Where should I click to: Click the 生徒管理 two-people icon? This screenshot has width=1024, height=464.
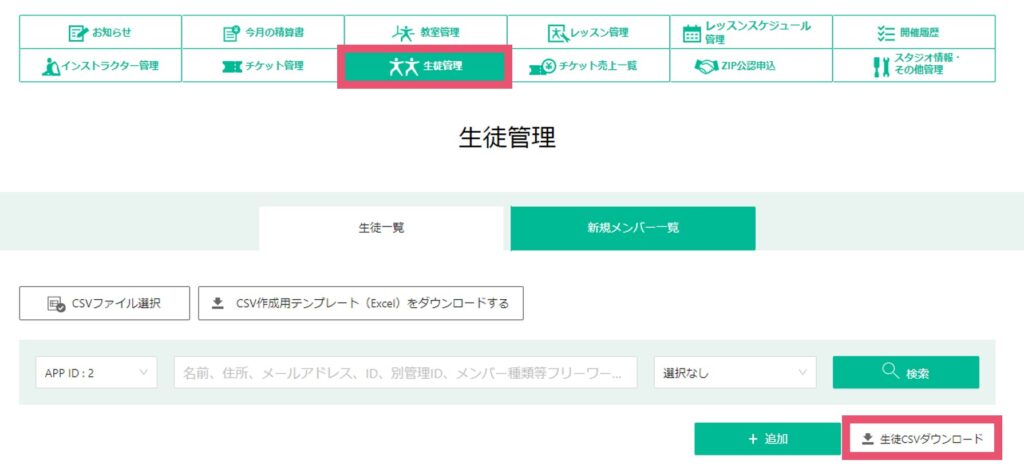pyautogui.click(x=403, y=66)
